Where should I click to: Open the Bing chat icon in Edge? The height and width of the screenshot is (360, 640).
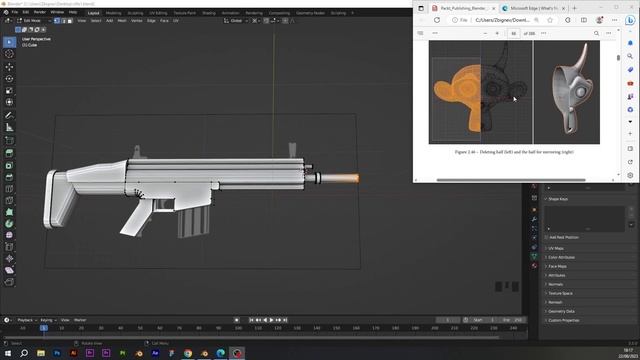click(630, 20)
